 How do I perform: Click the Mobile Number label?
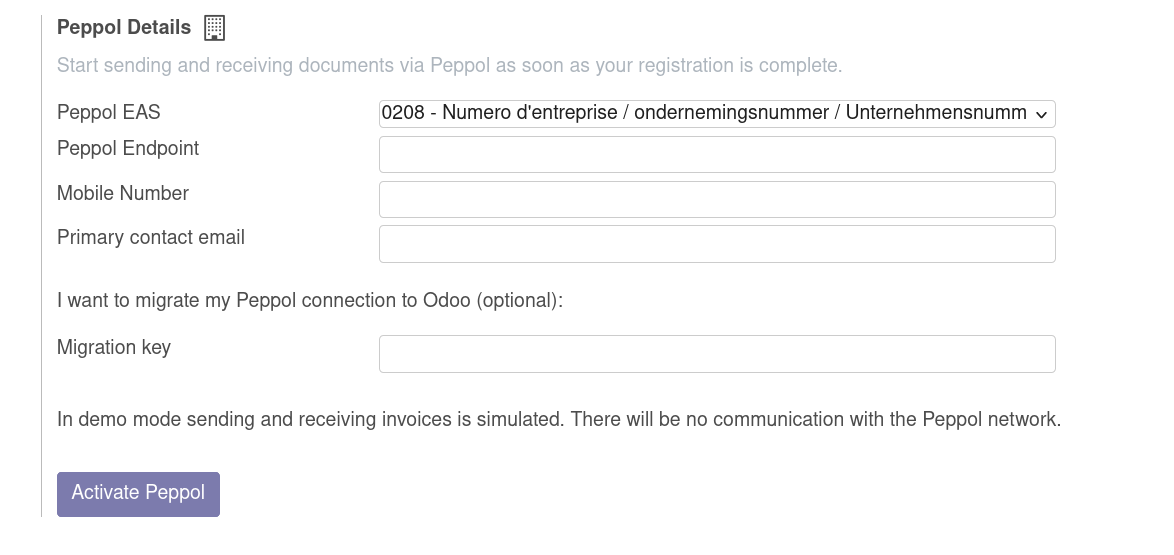click(123, 193)
